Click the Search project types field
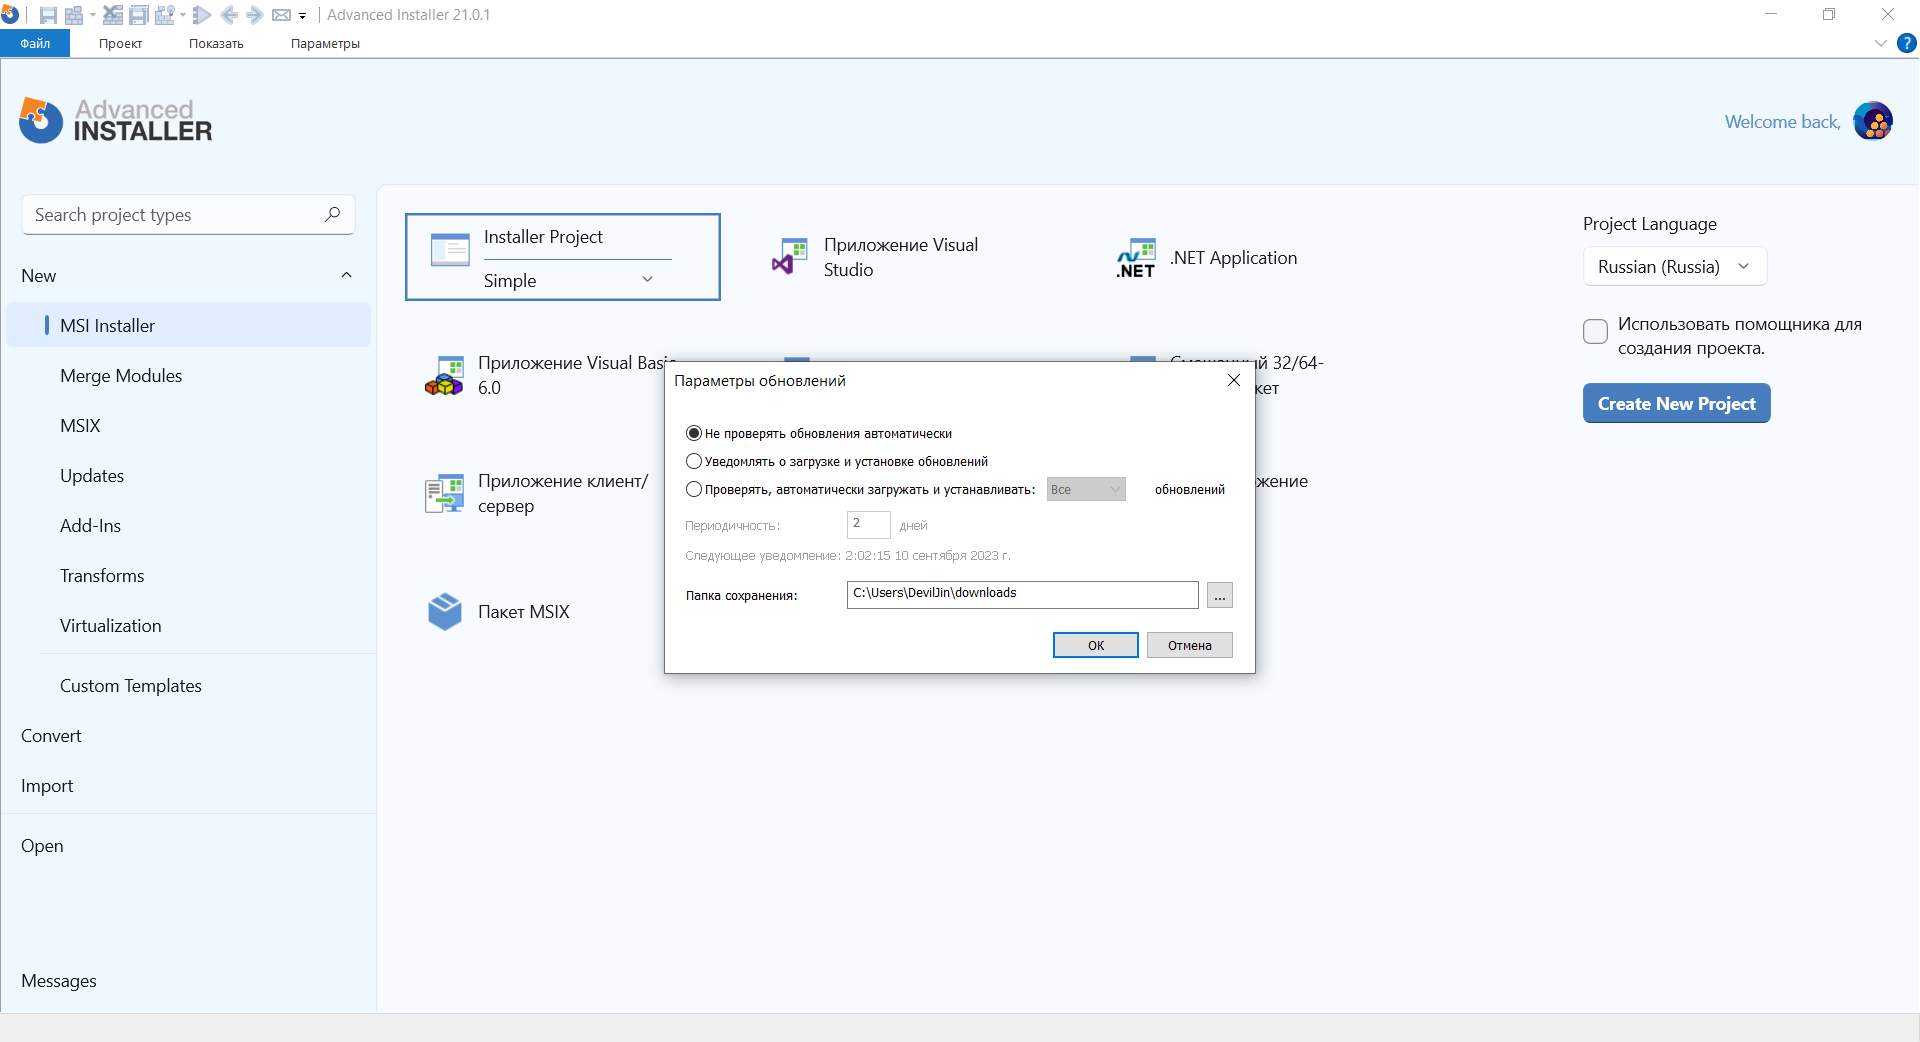1920x1042 pixels. coord(188,214)
